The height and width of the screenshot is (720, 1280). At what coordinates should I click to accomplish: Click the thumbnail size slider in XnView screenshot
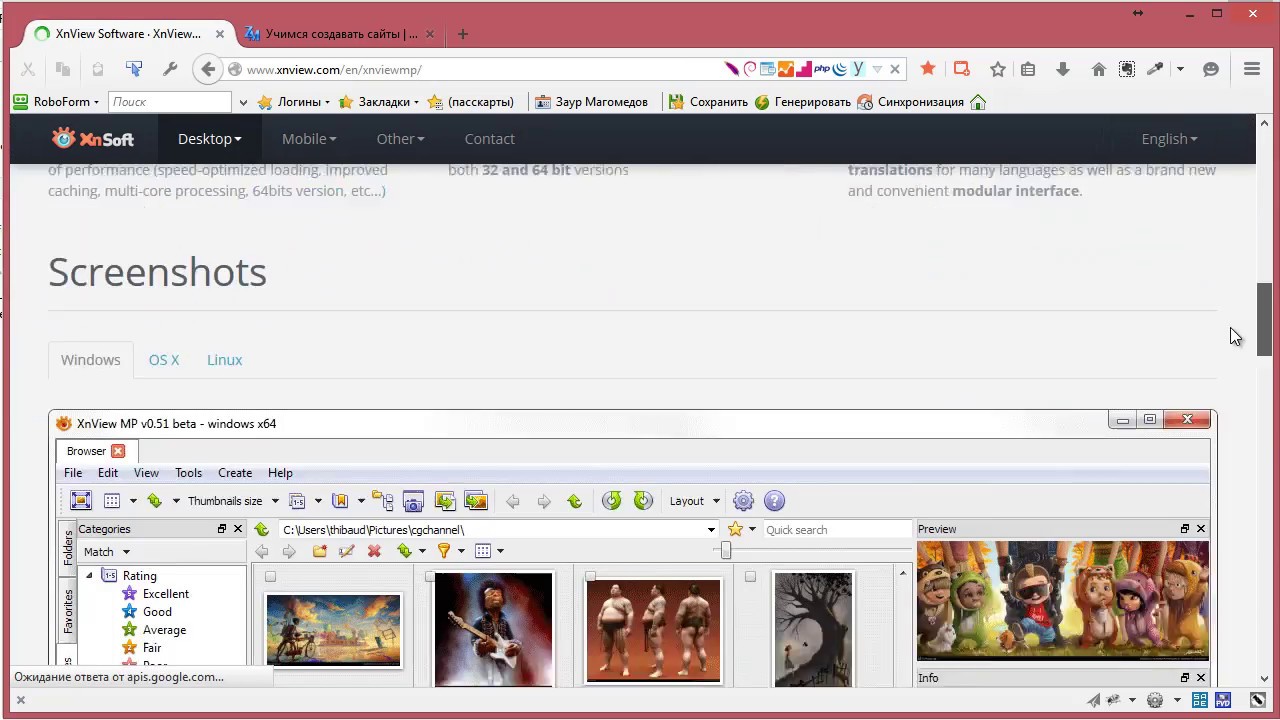click(726, 551)
